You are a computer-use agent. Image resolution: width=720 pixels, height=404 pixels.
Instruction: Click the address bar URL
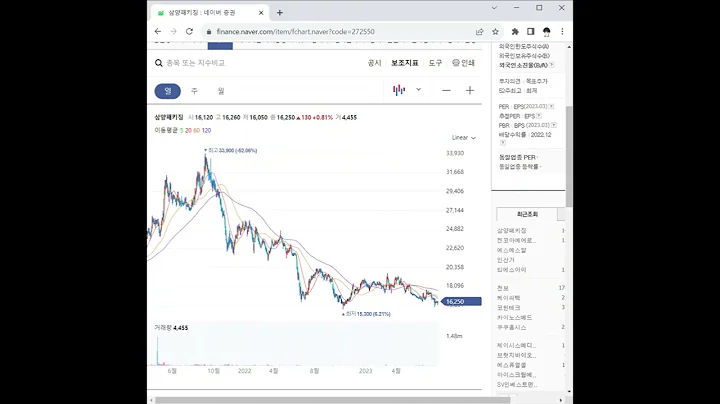[x=296, y=32]
